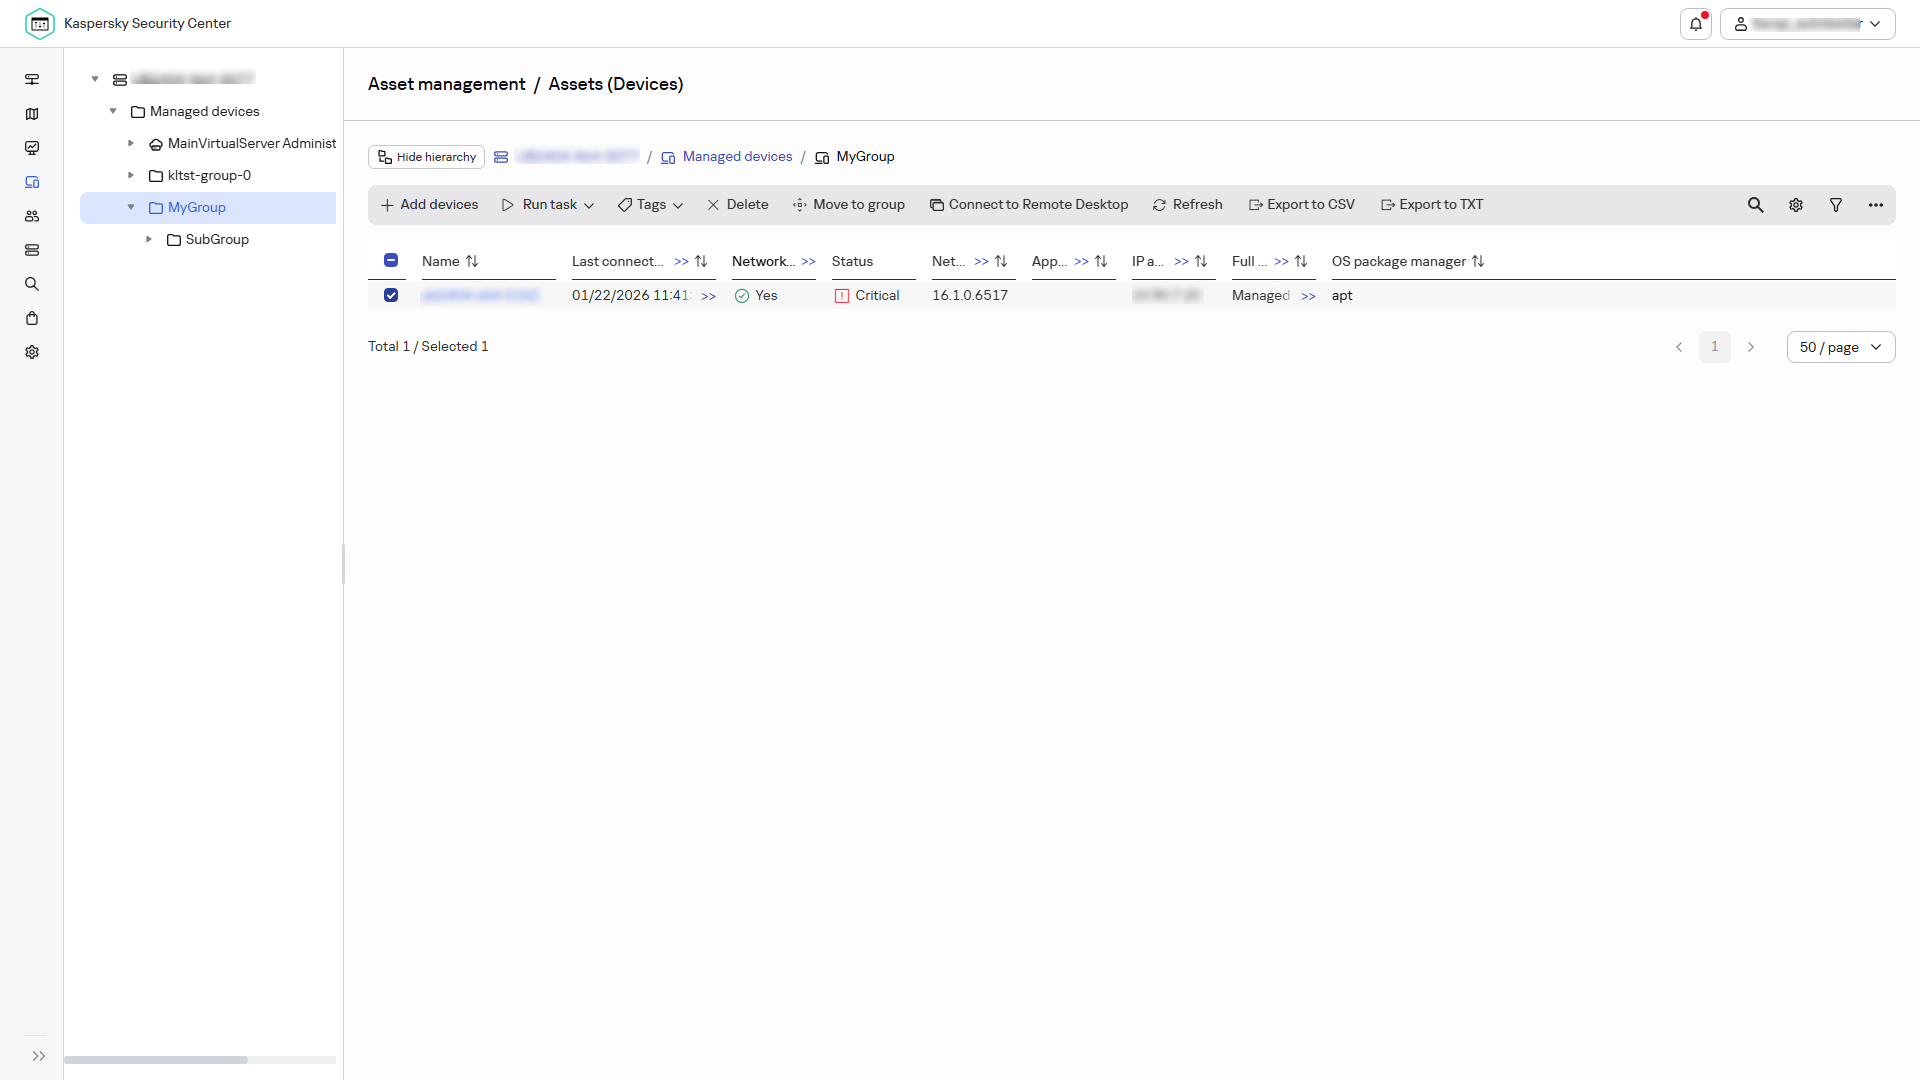Toggle the select-all header checkbox
This screenshot has height=1080, width=1920.
[391, 260]
